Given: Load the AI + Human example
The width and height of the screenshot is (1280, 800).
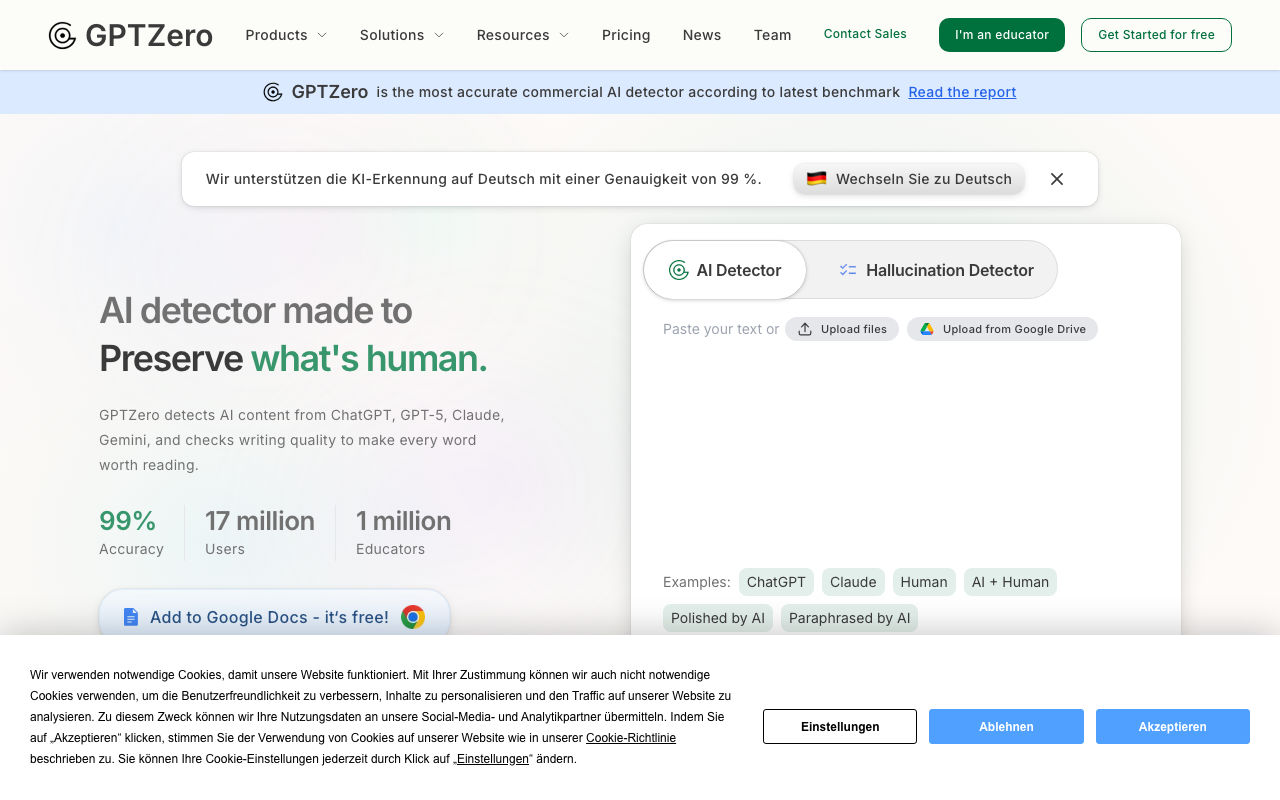Looking at the screenshot, I should (1010, 582).
